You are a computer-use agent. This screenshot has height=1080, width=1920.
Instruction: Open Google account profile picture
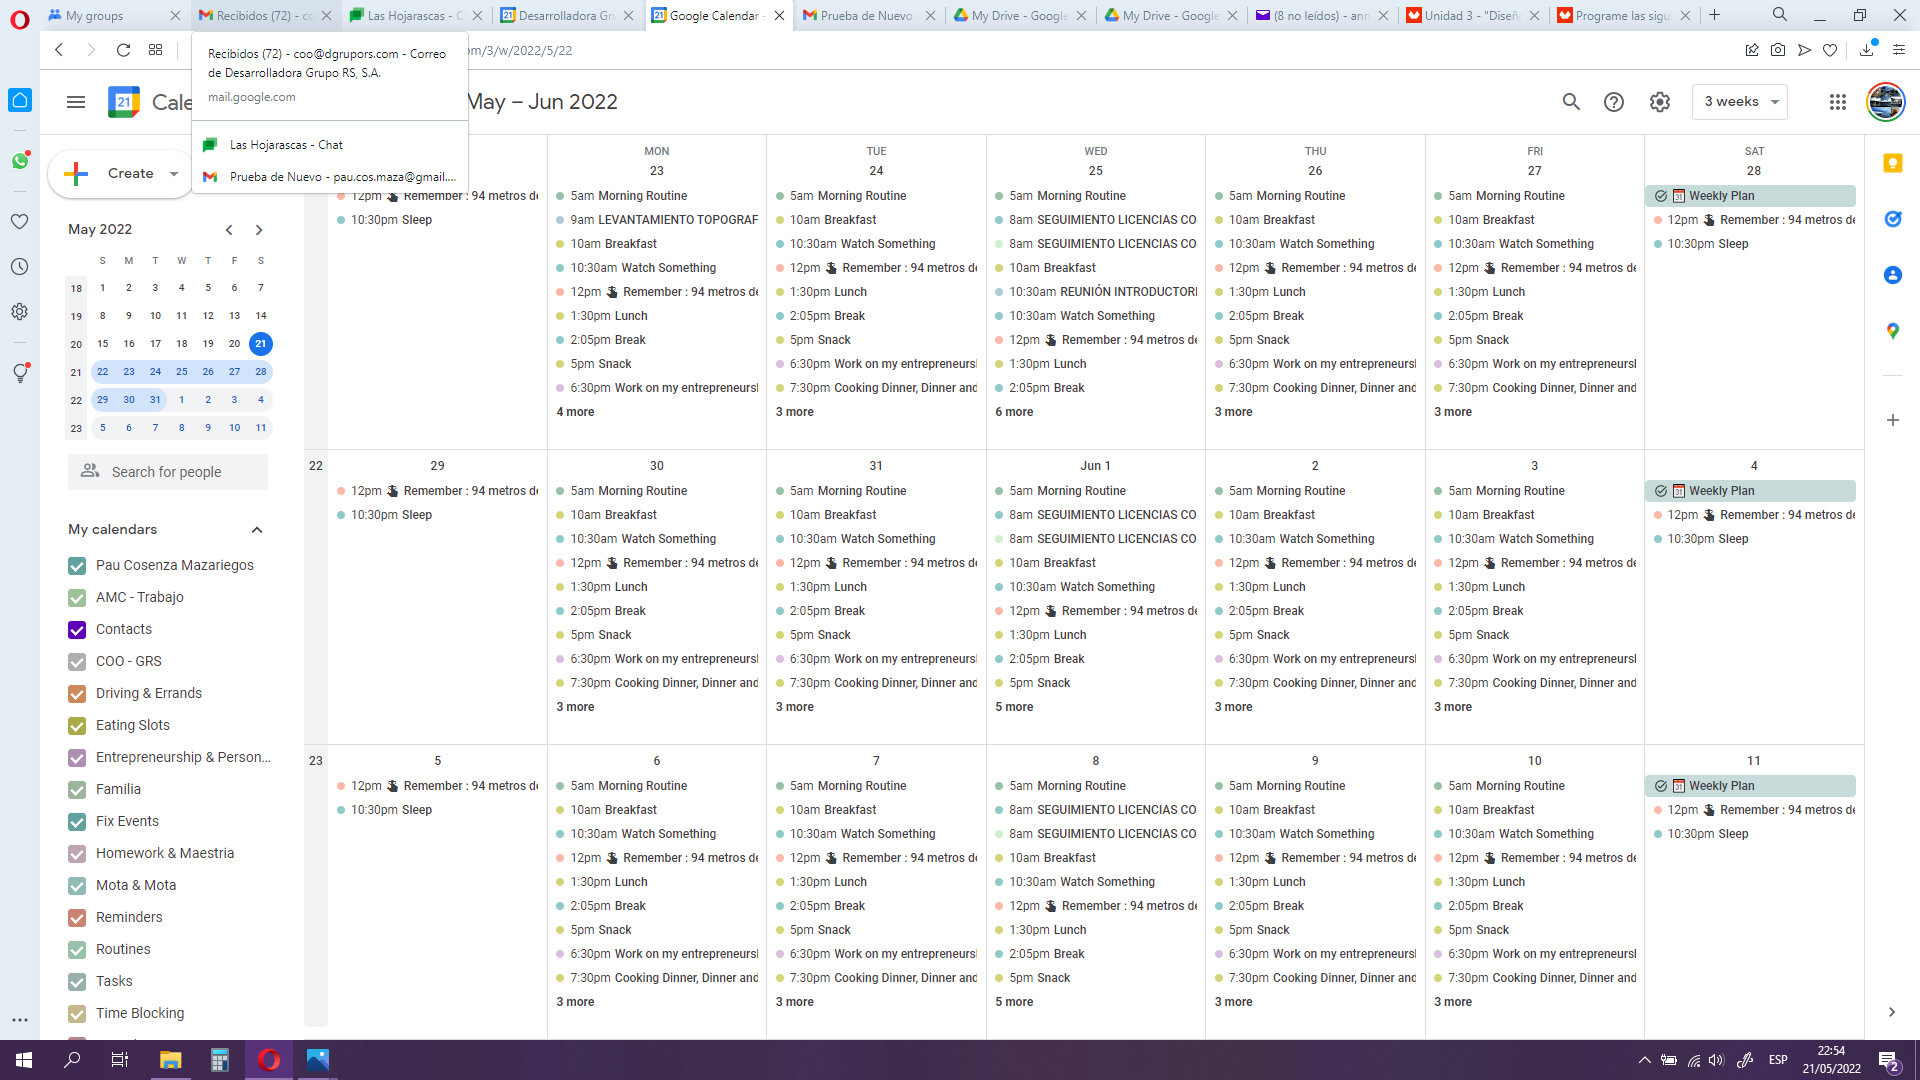(x=1886, y=102)
